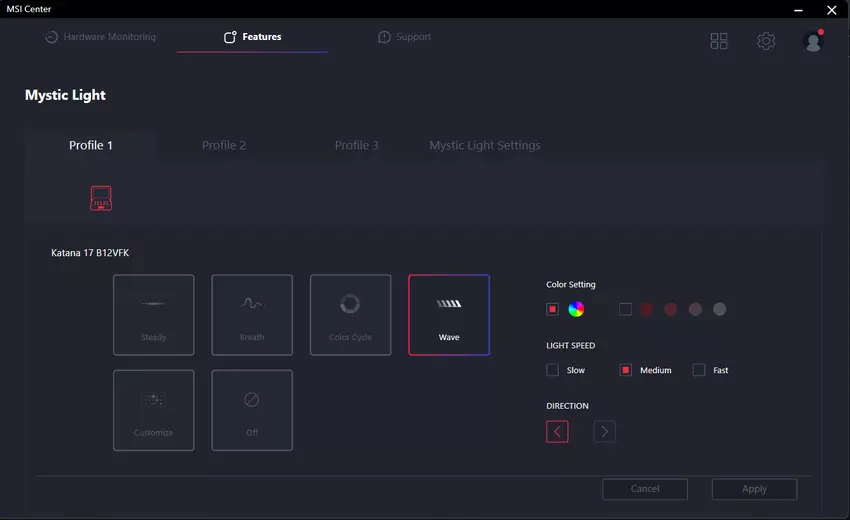Toggle the Medium light speed checkbox

coord(626,370)
